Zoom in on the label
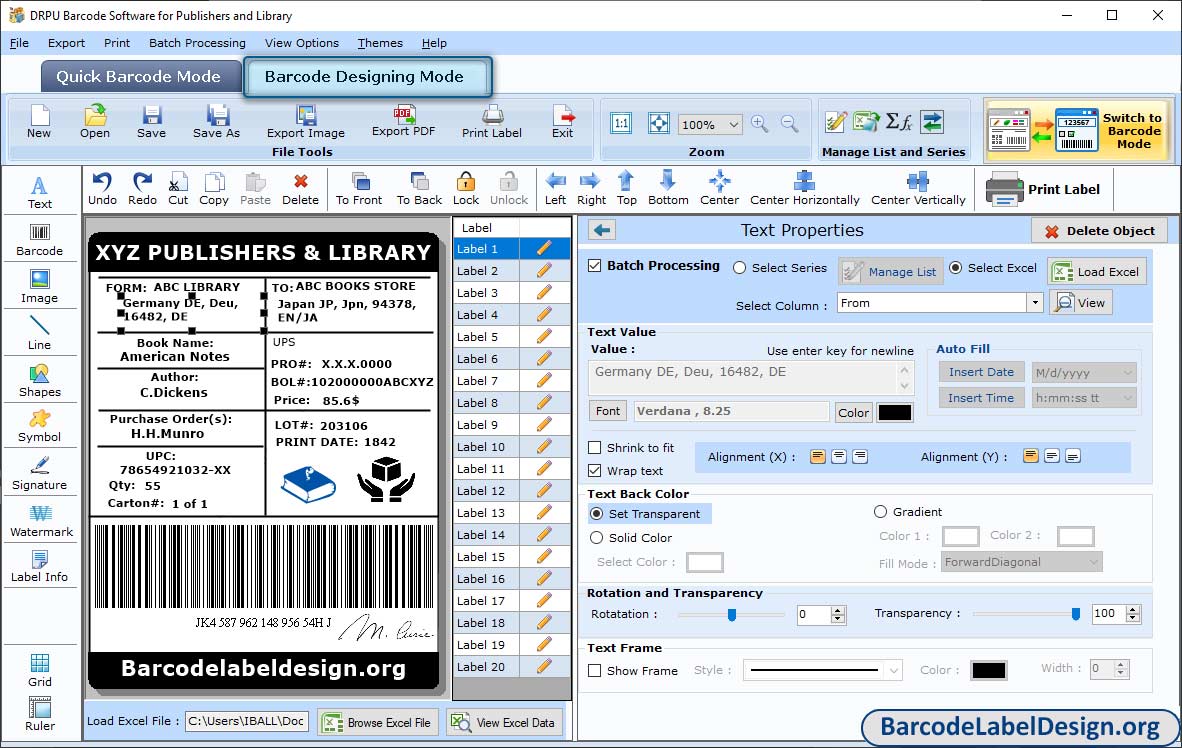 click(x=760, y=124)
